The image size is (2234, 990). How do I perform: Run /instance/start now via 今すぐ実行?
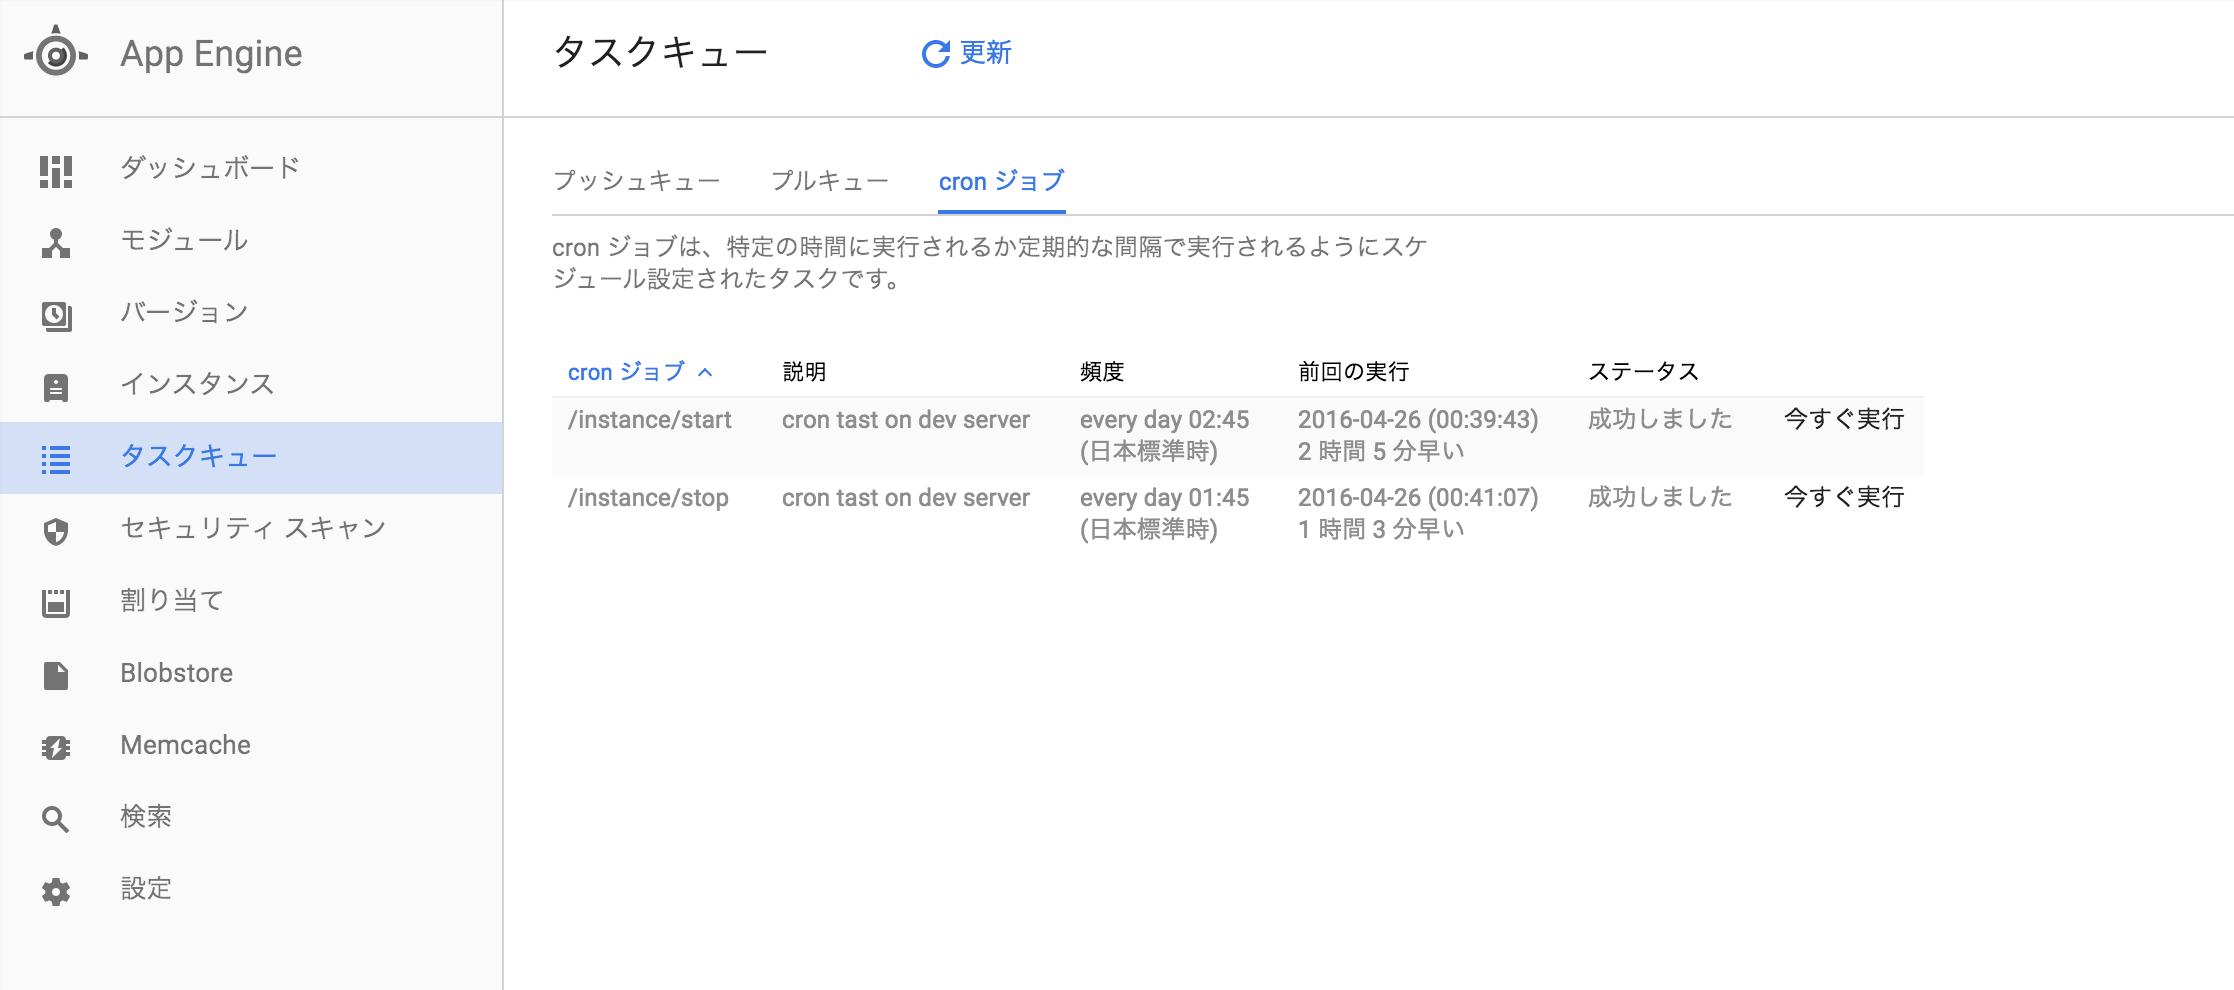click(1841, 420)
